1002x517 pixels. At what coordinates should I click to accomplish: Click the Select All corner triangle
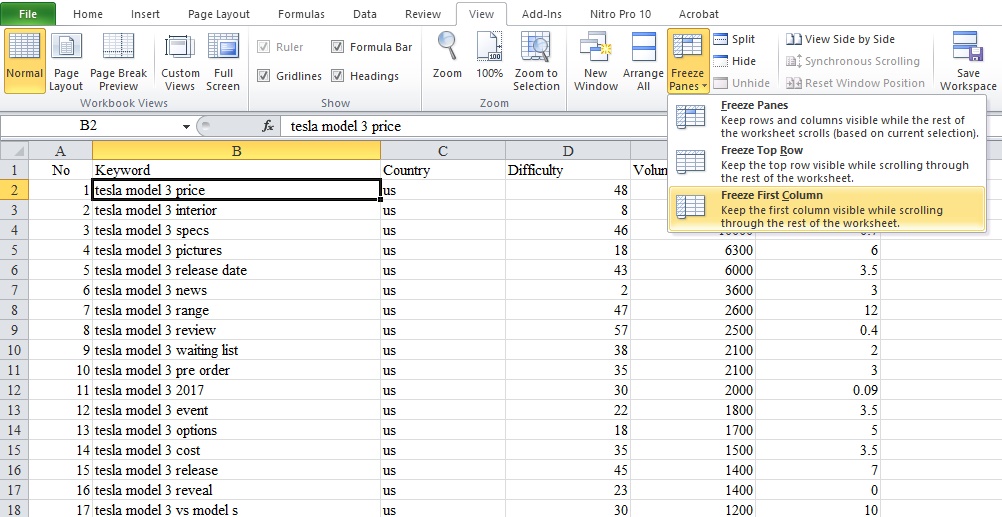coord(14,151)
